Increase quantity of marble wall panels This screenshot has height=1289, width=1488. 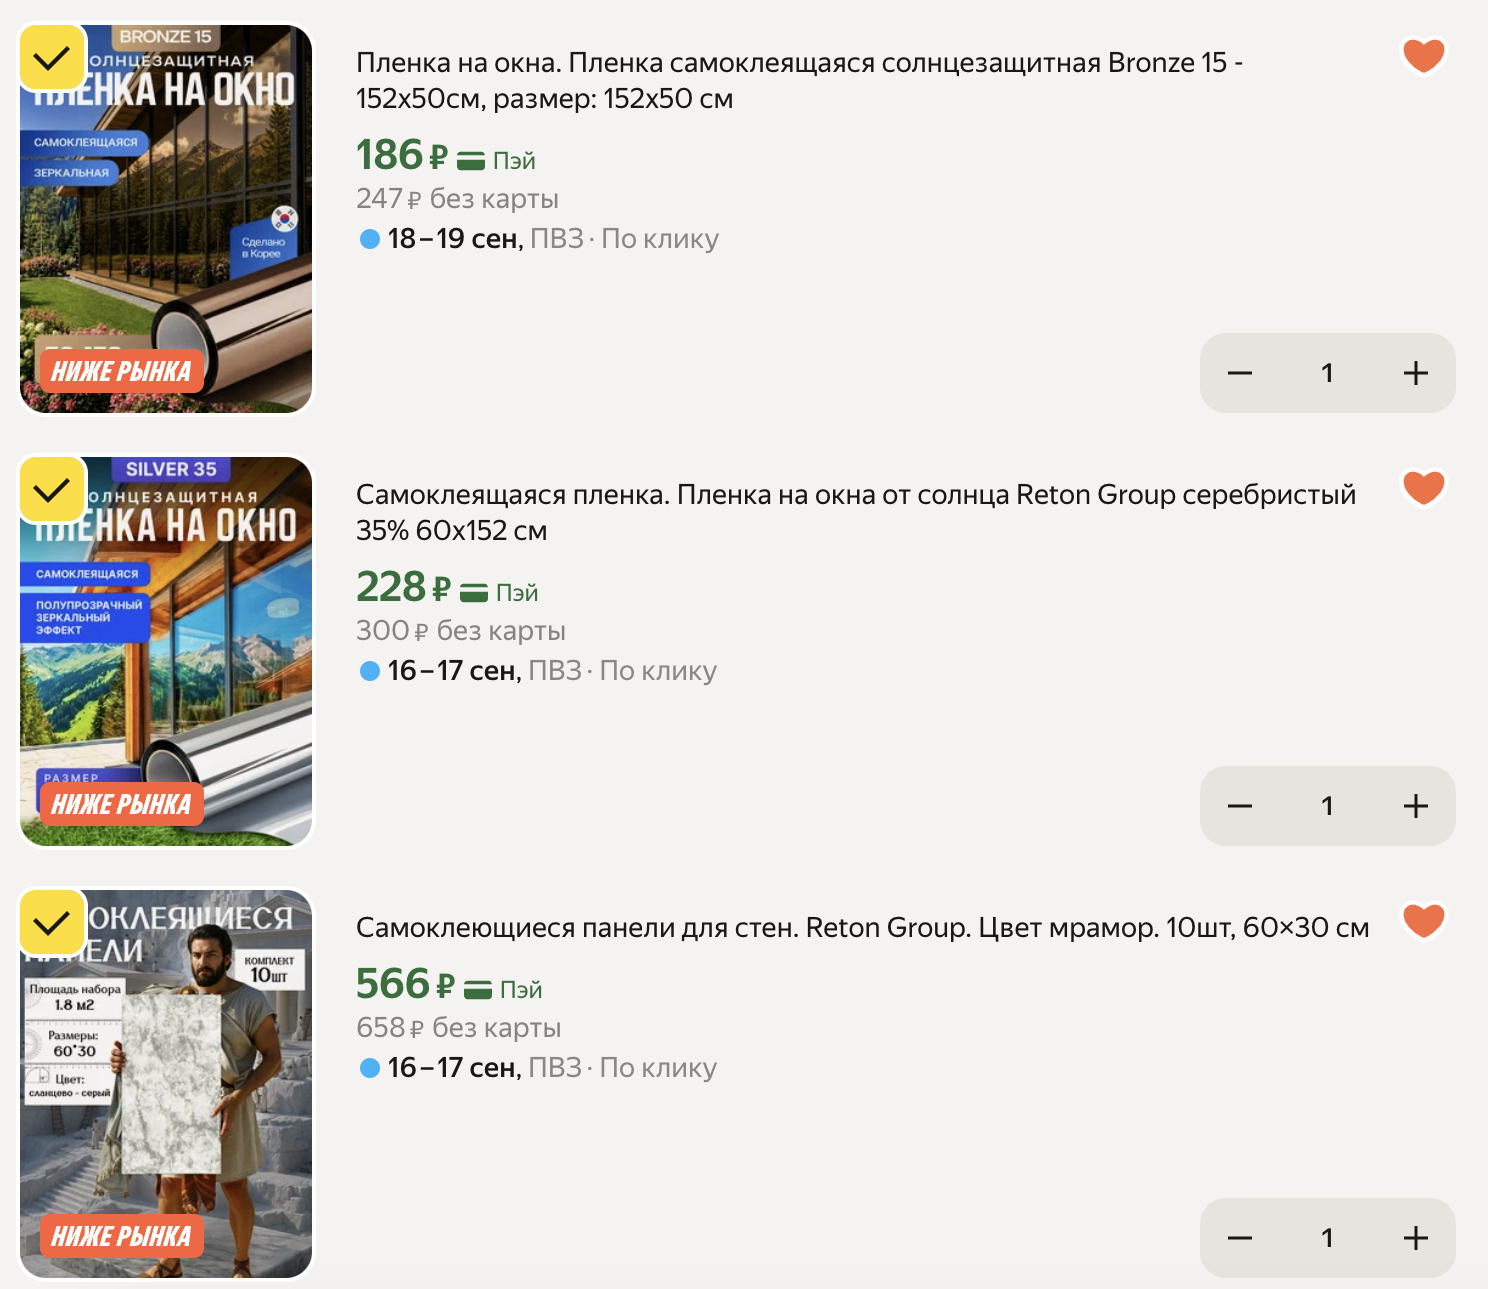click(1415, 1238)
